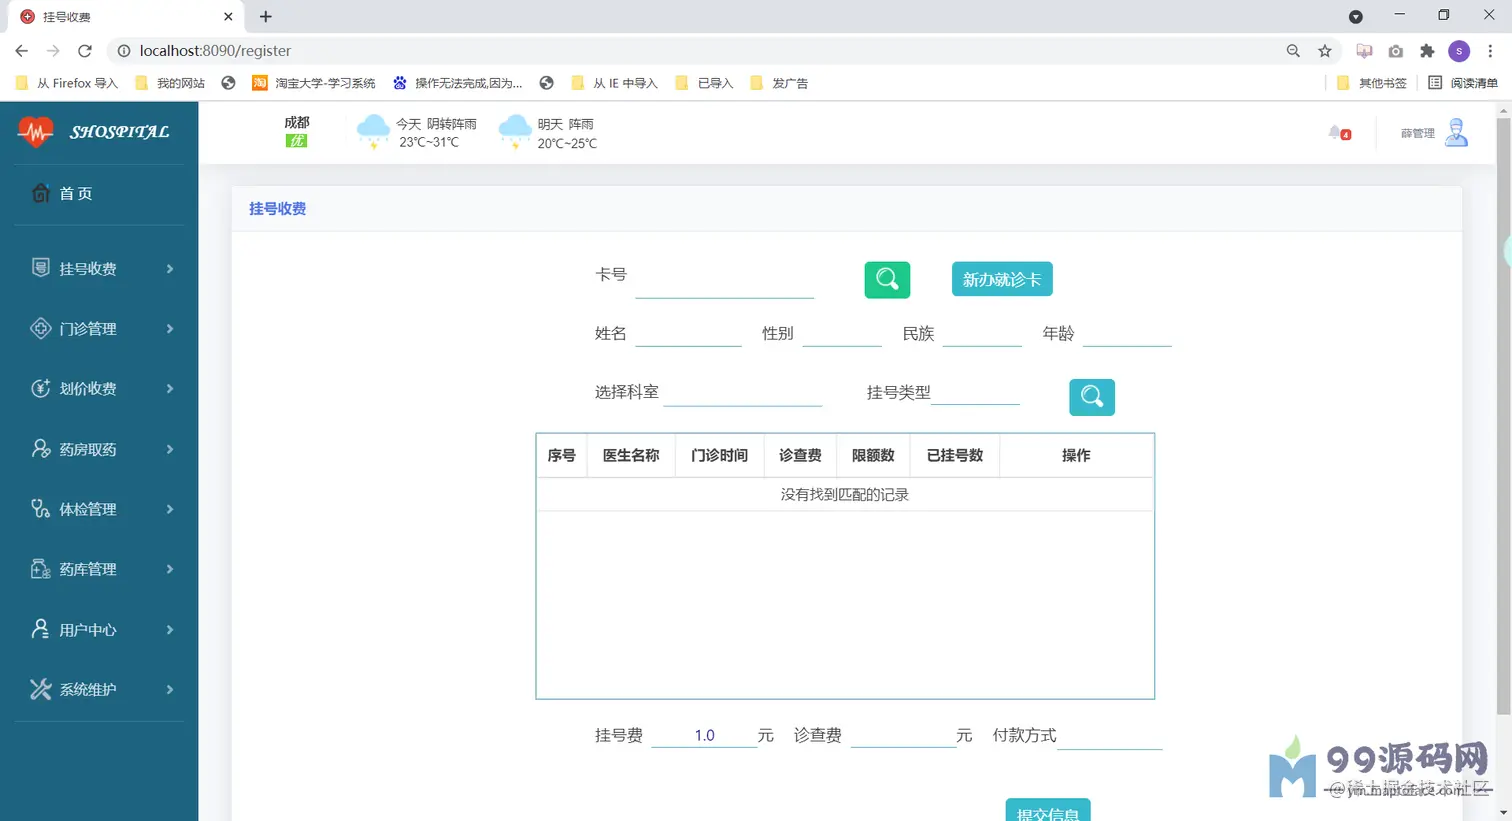Click the browser back arrow

click(x=22, y=51)
